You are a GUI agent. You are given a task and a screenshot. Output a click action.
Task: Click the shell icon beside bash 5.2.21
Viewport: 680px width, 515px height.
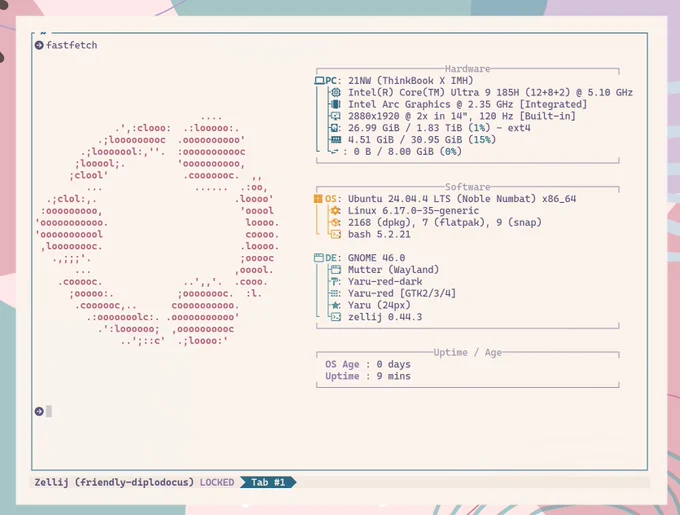pos(336,234)
